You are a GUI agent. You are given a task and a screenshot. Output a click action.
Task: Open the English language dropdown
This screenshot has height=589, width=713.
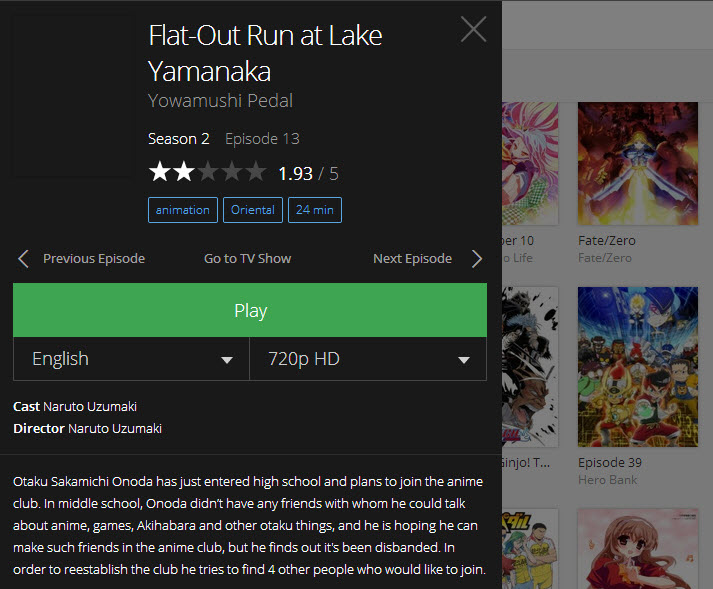131,359
